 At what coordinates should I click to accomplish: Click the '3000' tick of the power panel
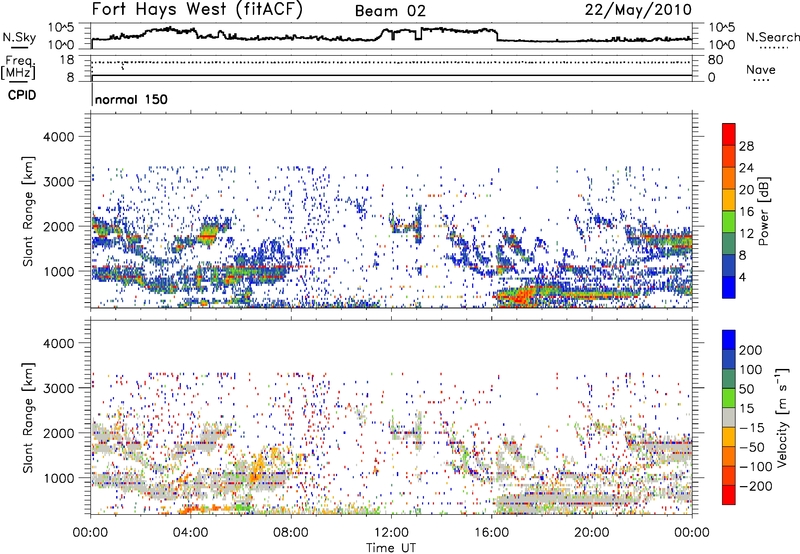pos(58,182)
